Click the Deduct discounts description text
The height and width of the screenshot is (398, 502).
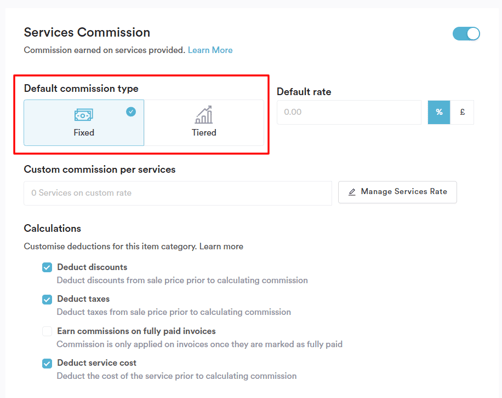click(182, 280)
